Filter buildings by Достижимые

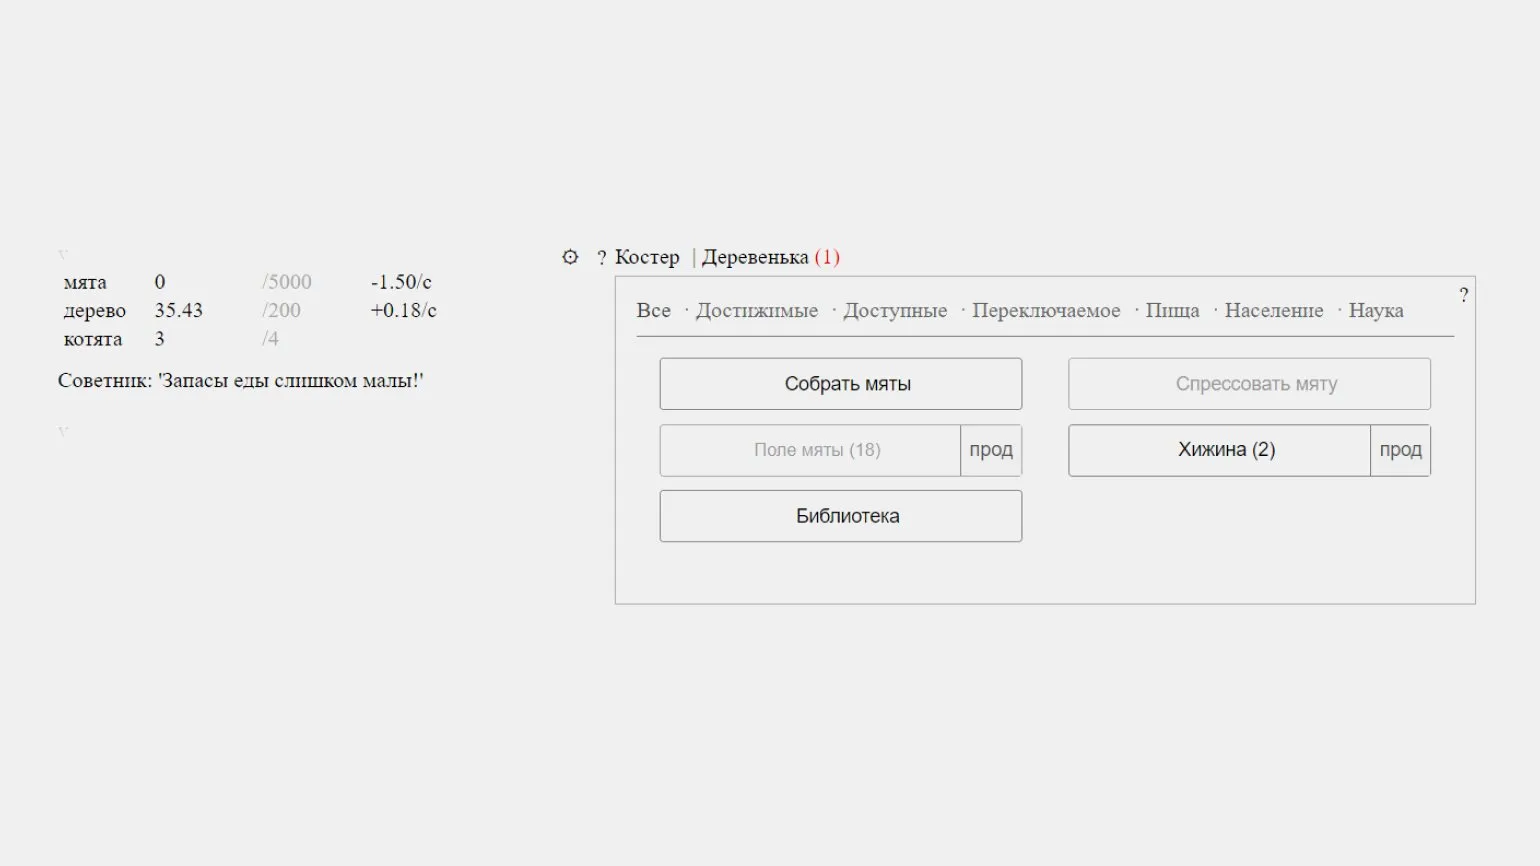pyautogui.click(x=757, y=311)
